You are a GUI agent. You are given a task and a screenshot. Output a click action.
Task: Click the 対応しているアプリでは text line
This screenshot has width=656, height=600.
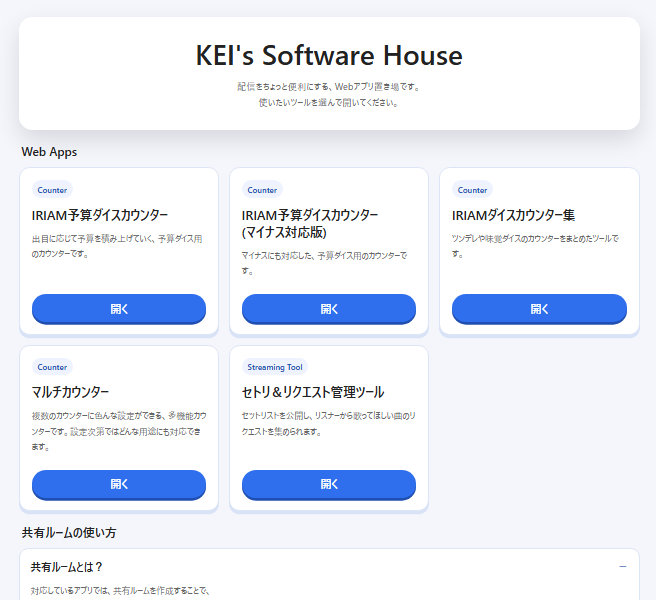(120, 591)
